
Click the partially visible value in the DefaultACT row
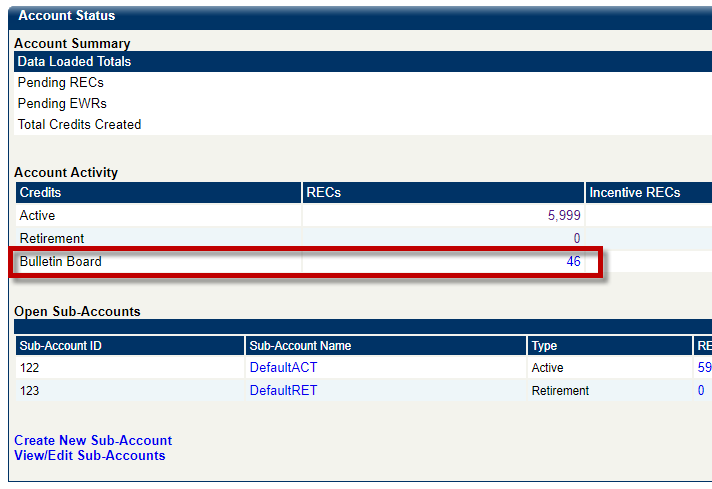click(704, 368)
